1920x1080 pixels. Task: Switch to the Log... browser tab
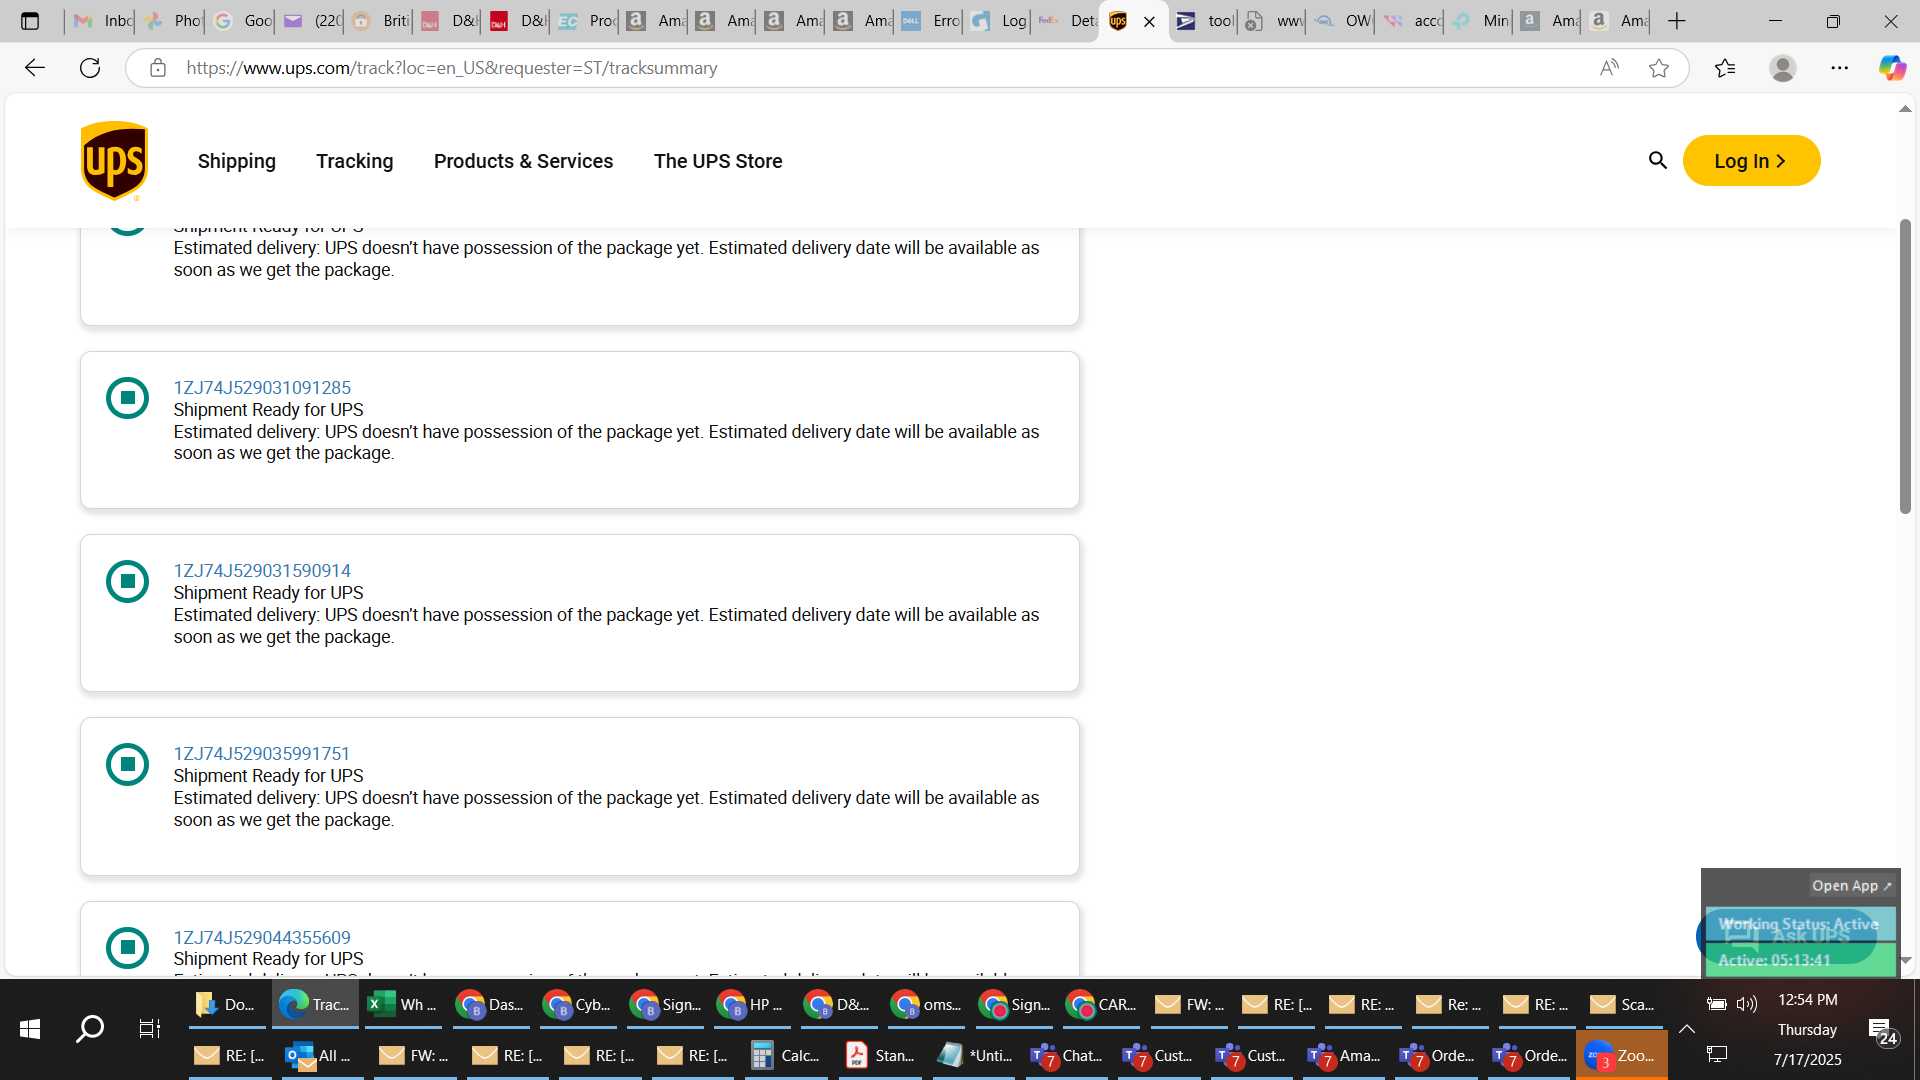coord(997,21)
